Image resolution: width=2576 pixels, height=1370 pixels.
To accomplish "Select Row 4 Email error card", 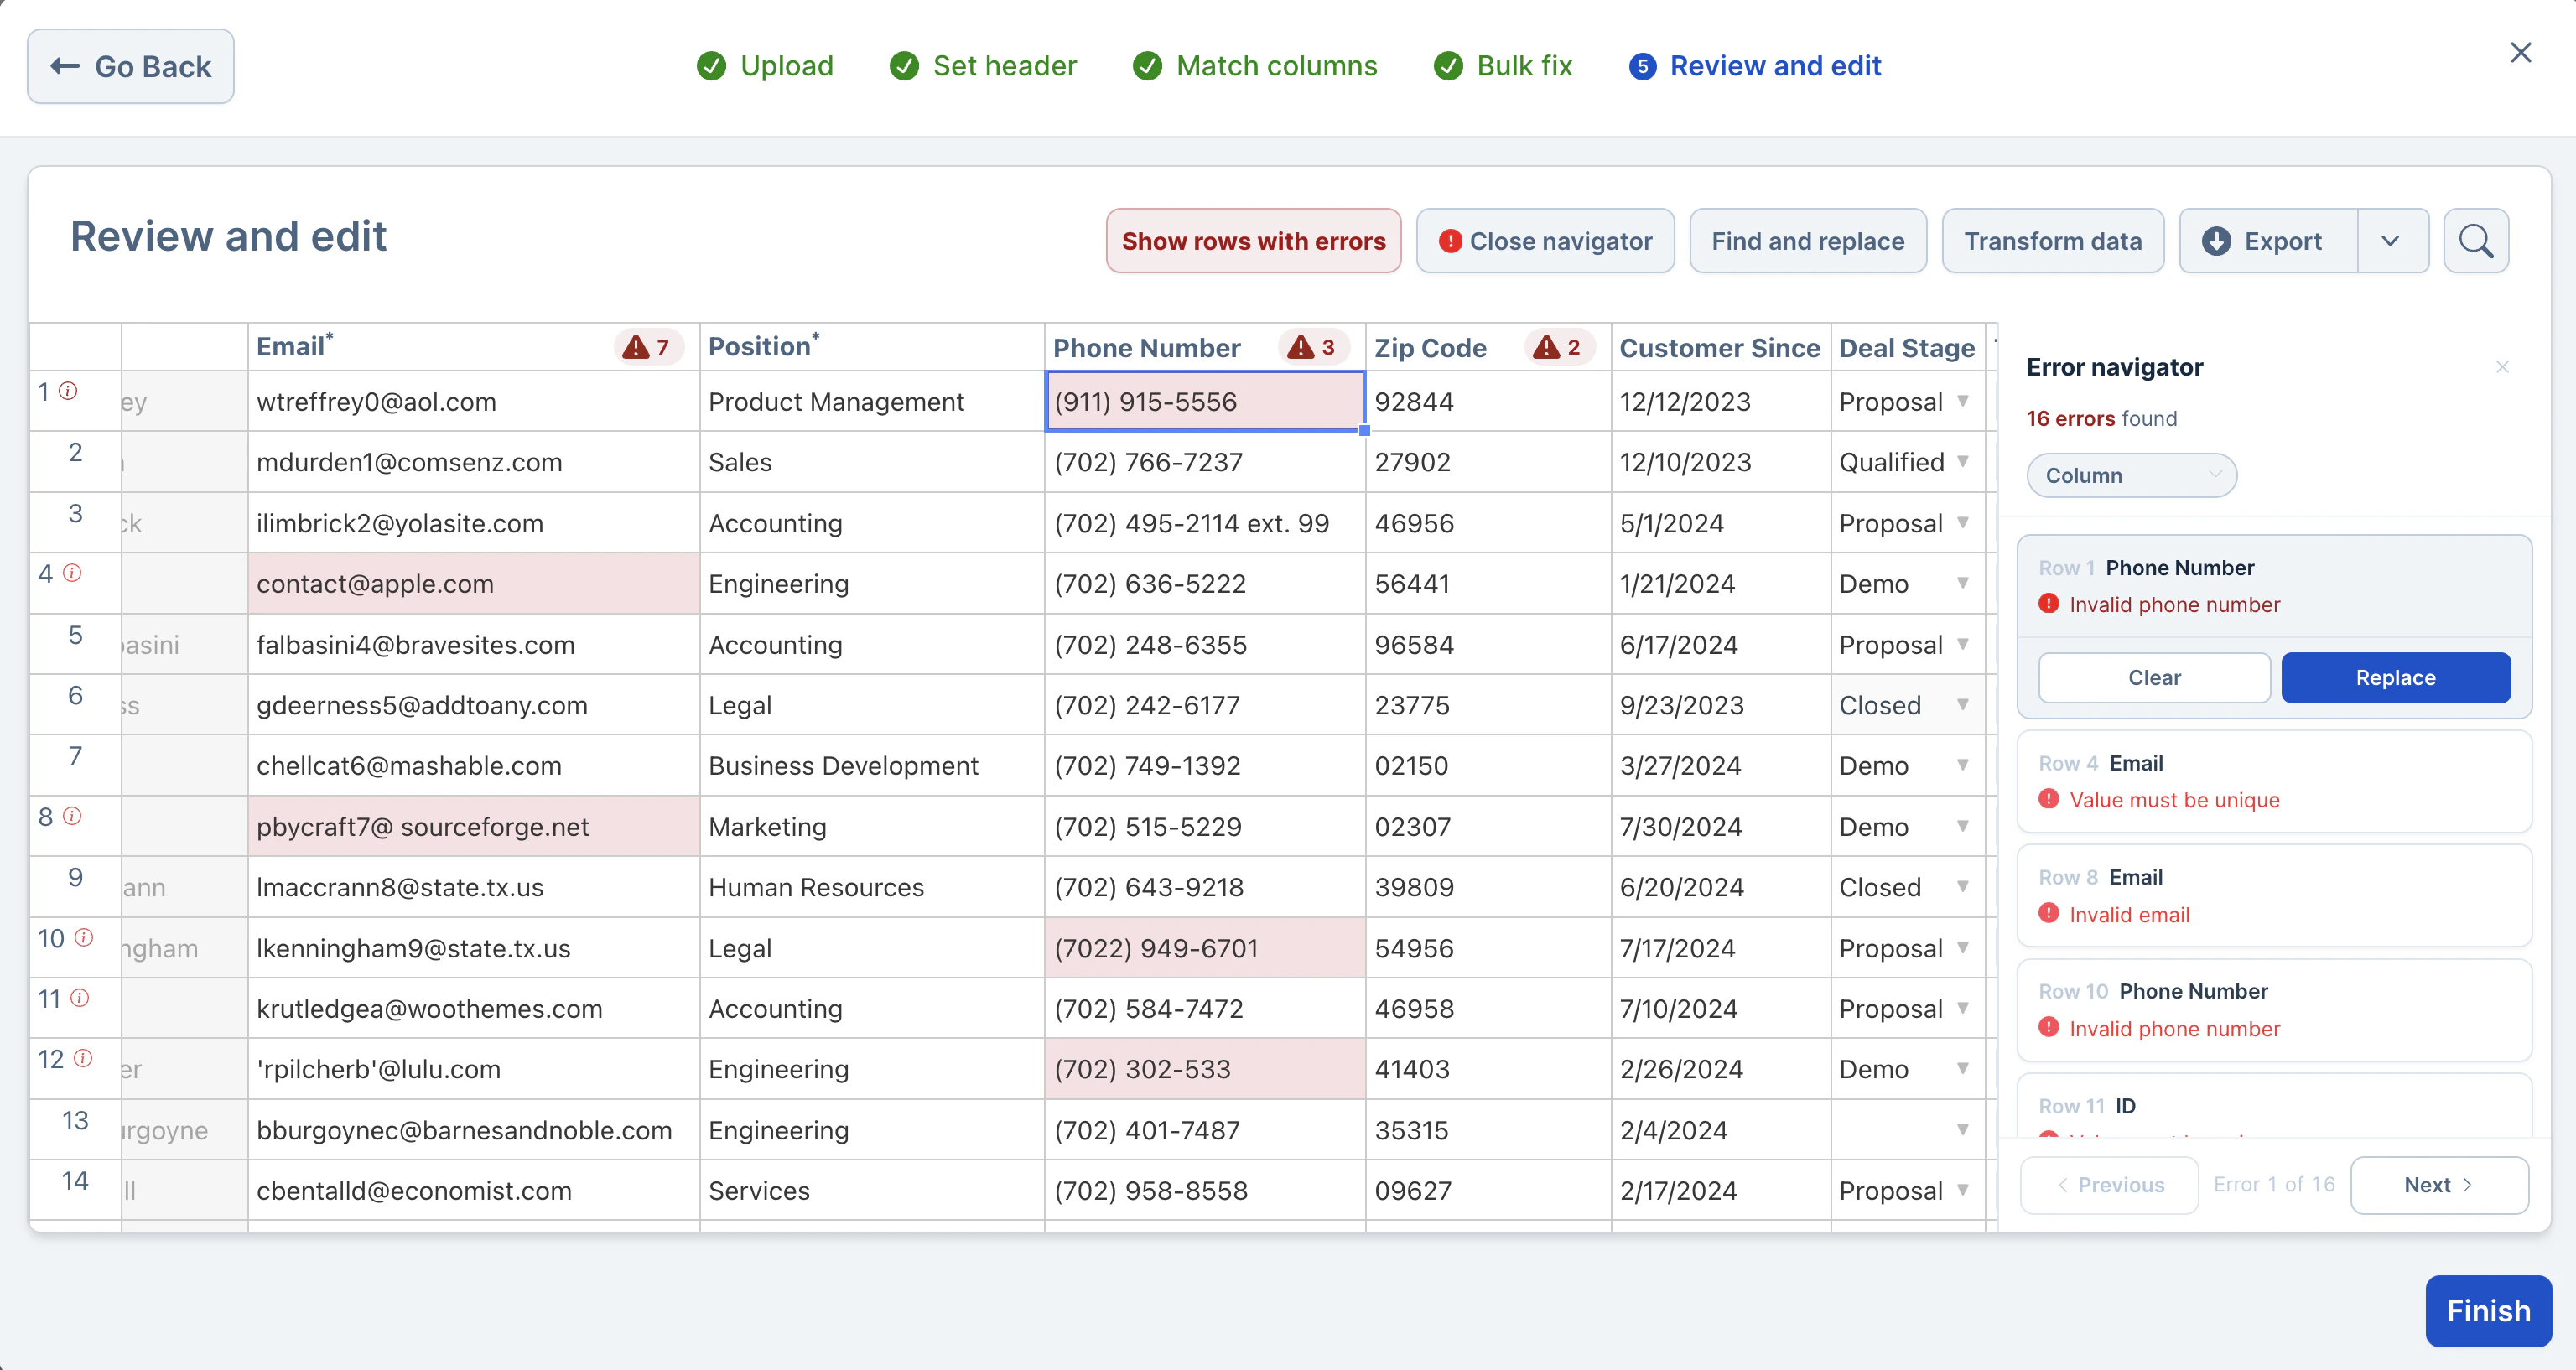I will [x=2274, y=782].
